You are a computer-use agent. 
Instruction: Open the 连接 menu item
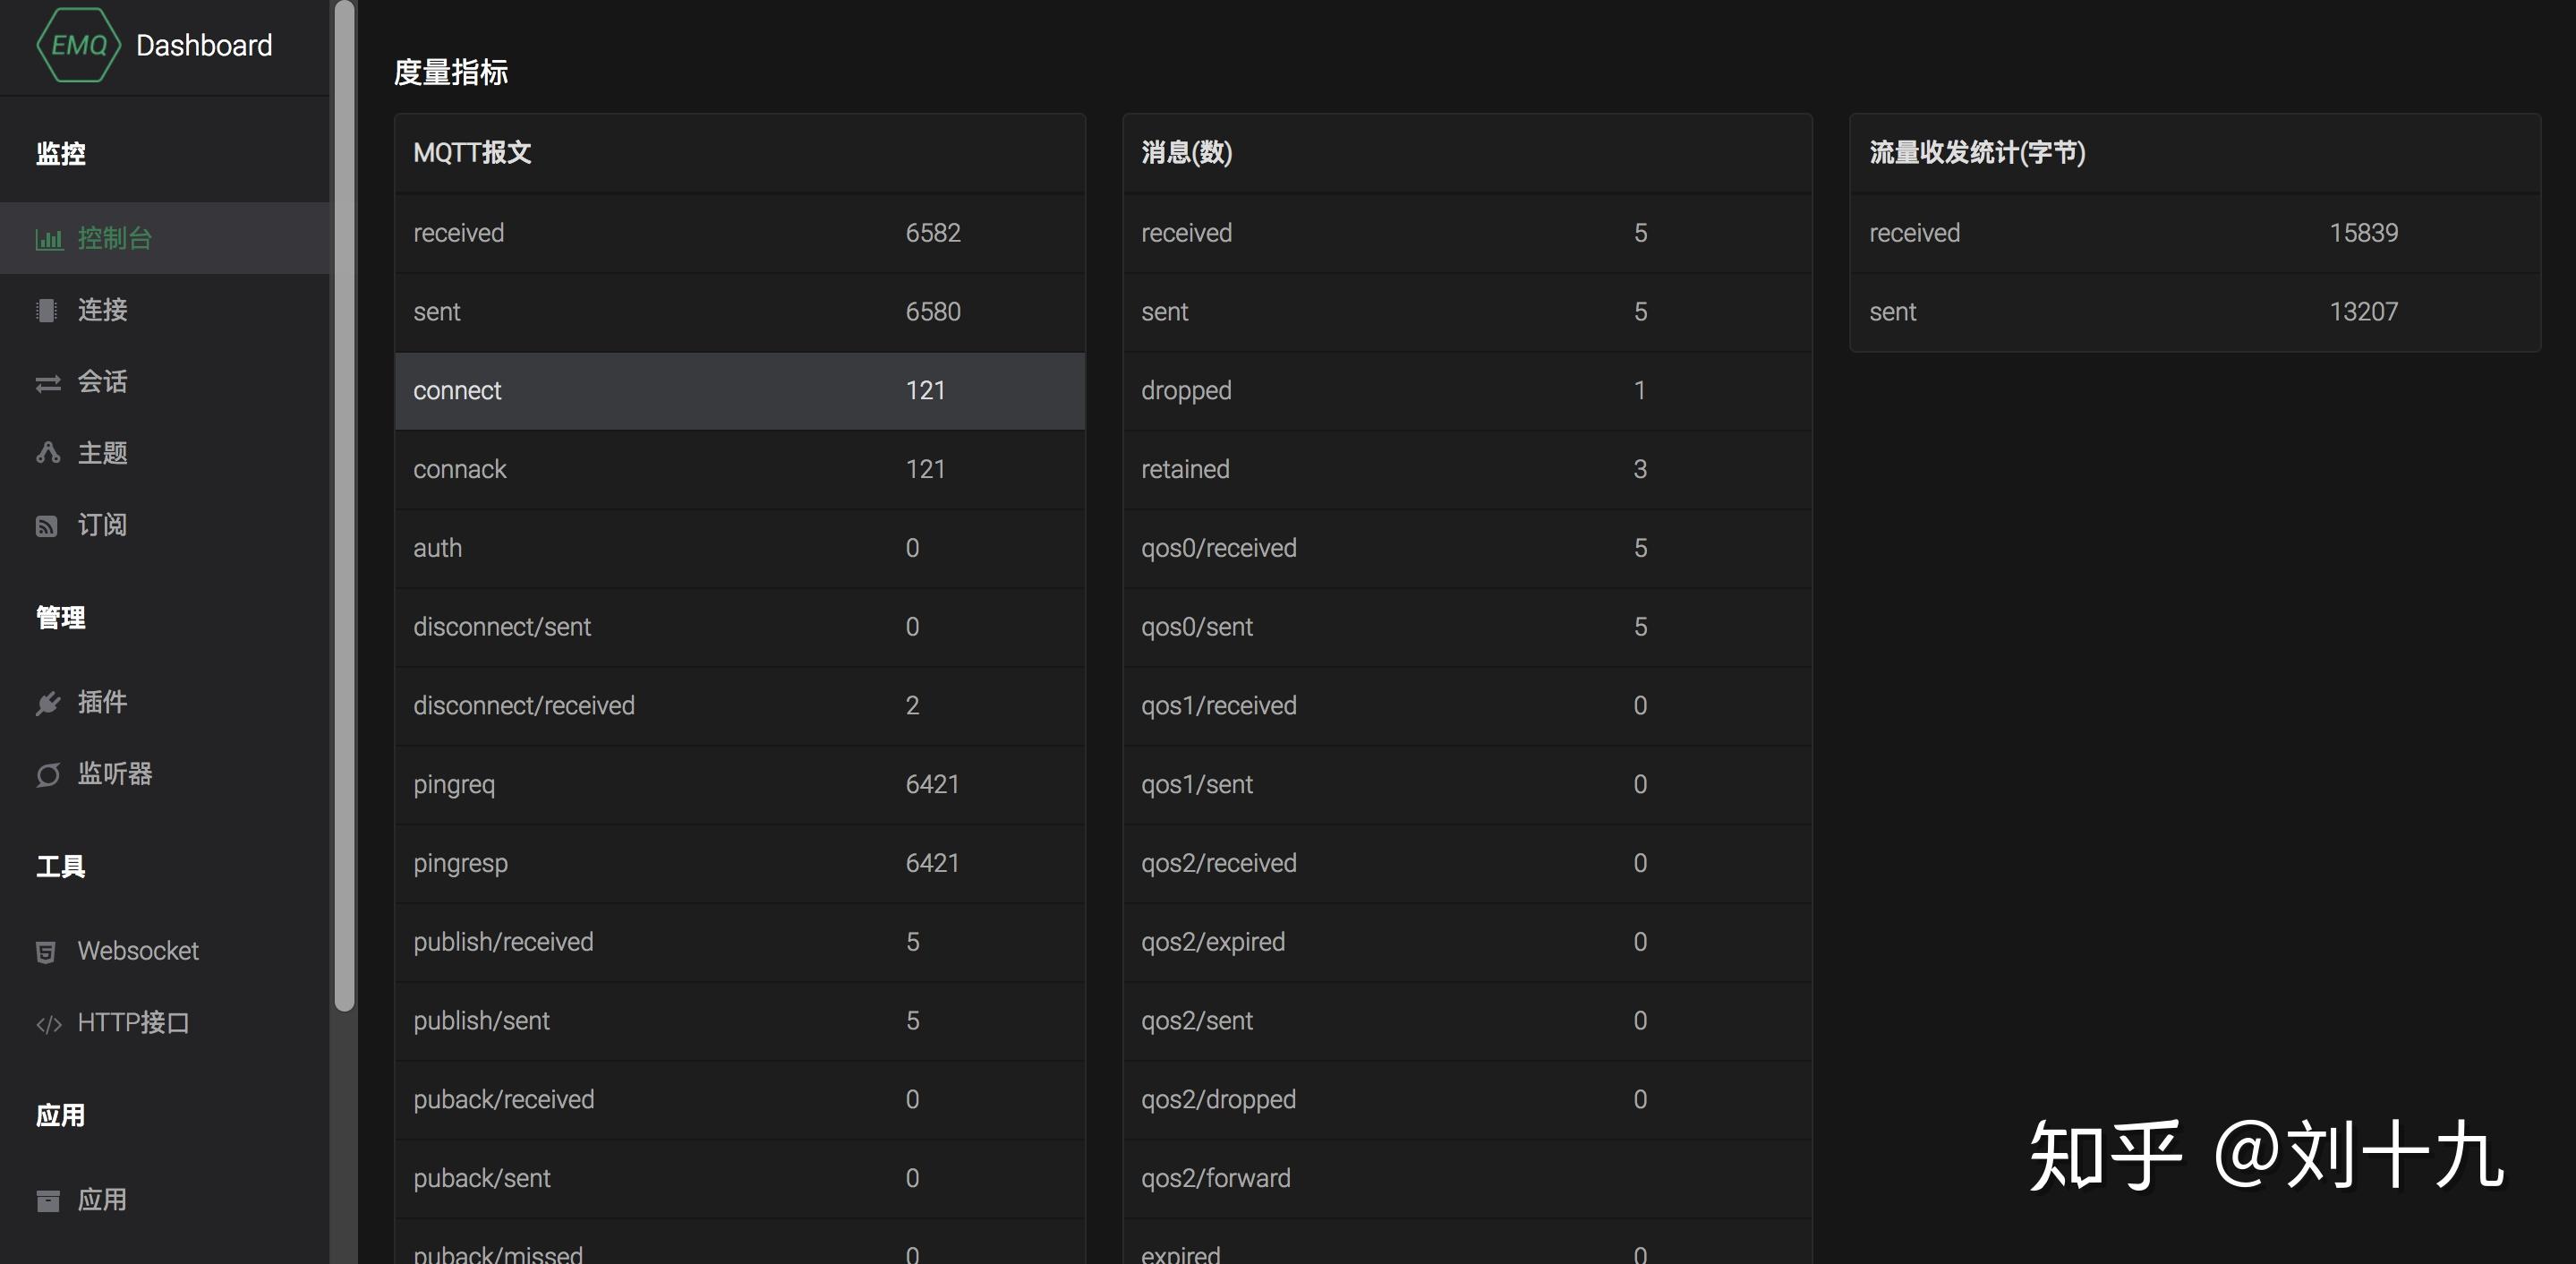102,310
